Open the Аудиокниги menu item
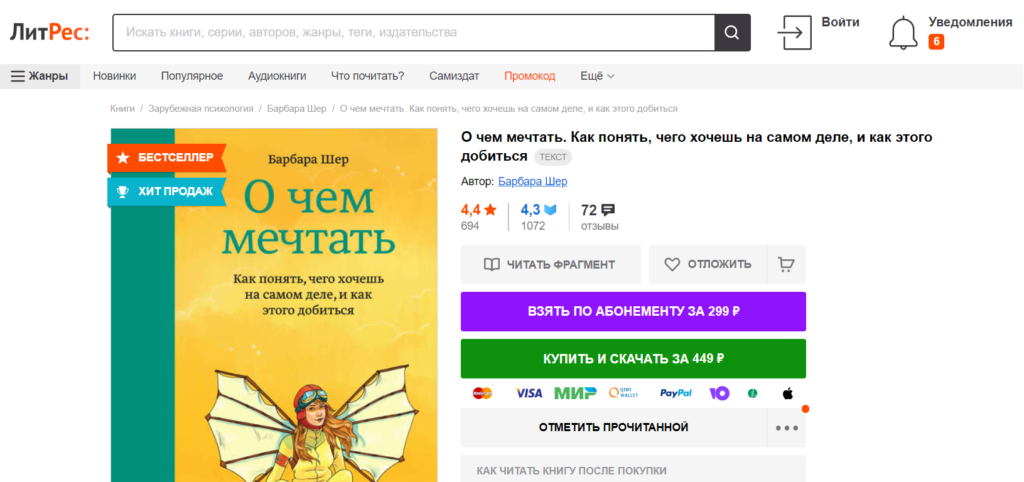This screenshot has width=1024, height=482. [x=277, y=76]
